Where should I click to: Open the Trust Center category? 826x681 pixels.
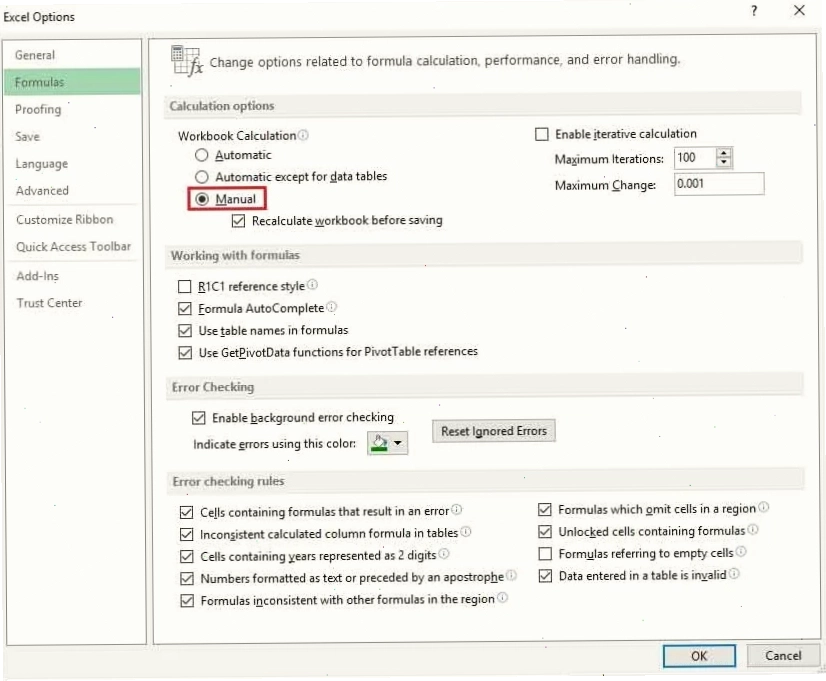coord(73,303)
